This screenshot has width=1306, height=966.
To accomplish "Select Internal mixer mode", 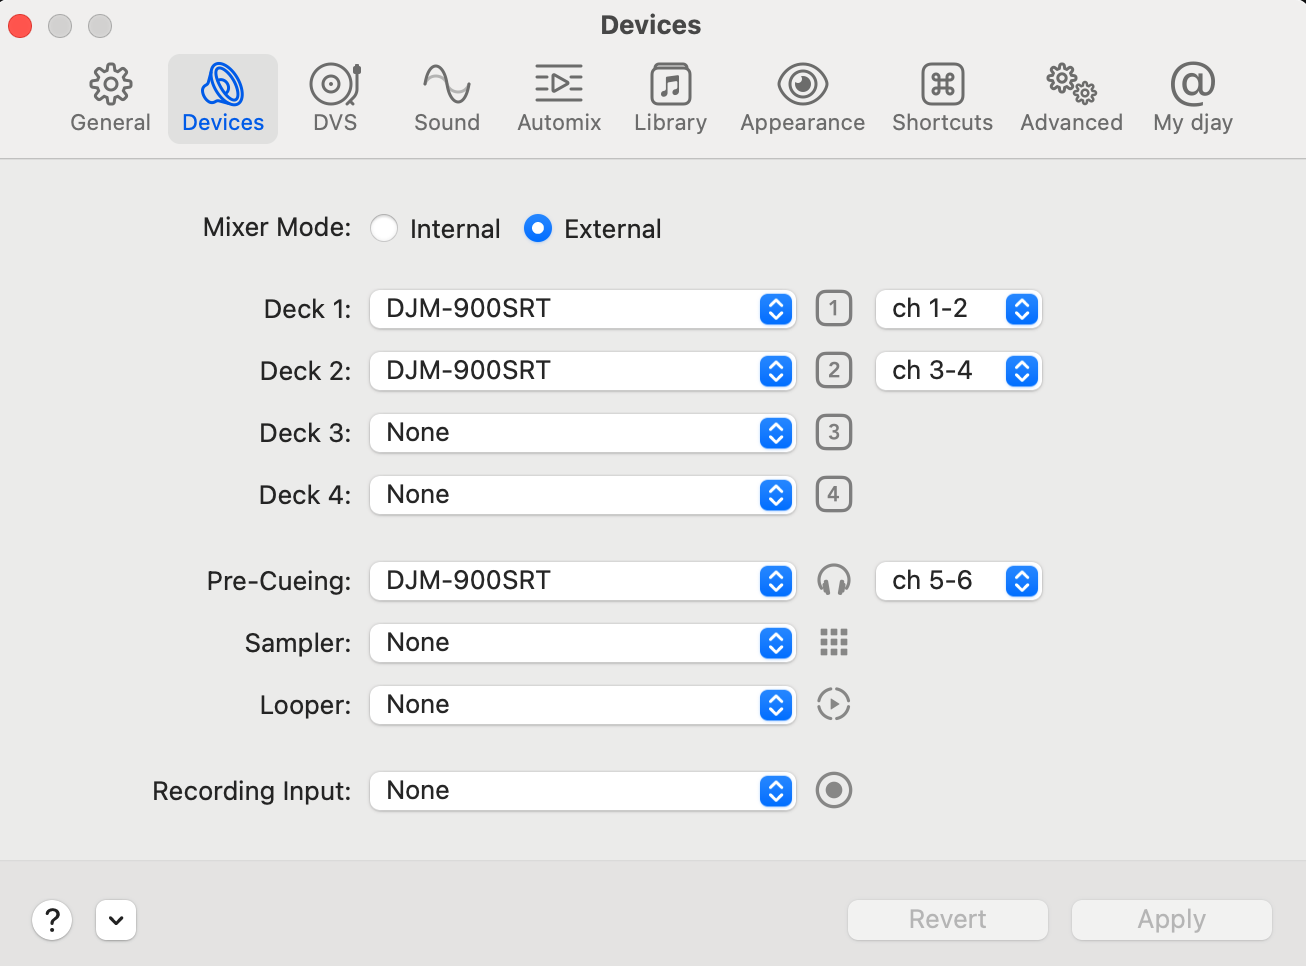I will (x=384, y=229).
